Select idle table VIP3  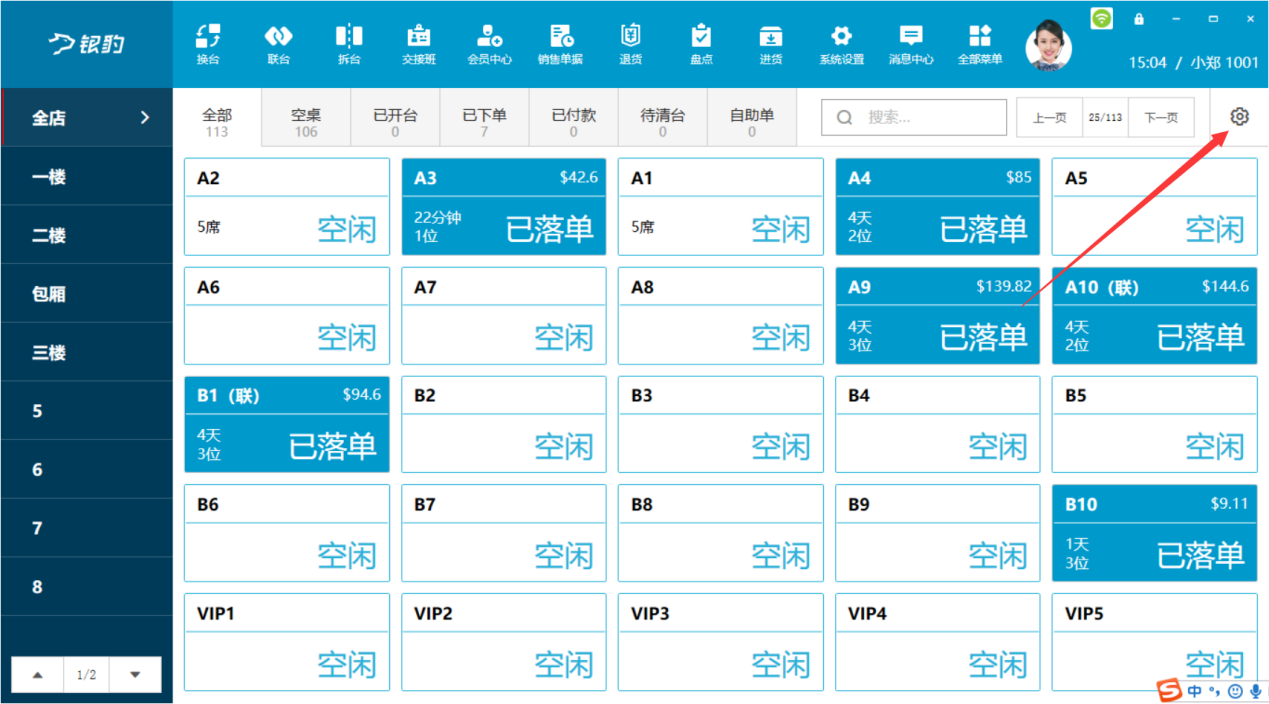point(721,642)
